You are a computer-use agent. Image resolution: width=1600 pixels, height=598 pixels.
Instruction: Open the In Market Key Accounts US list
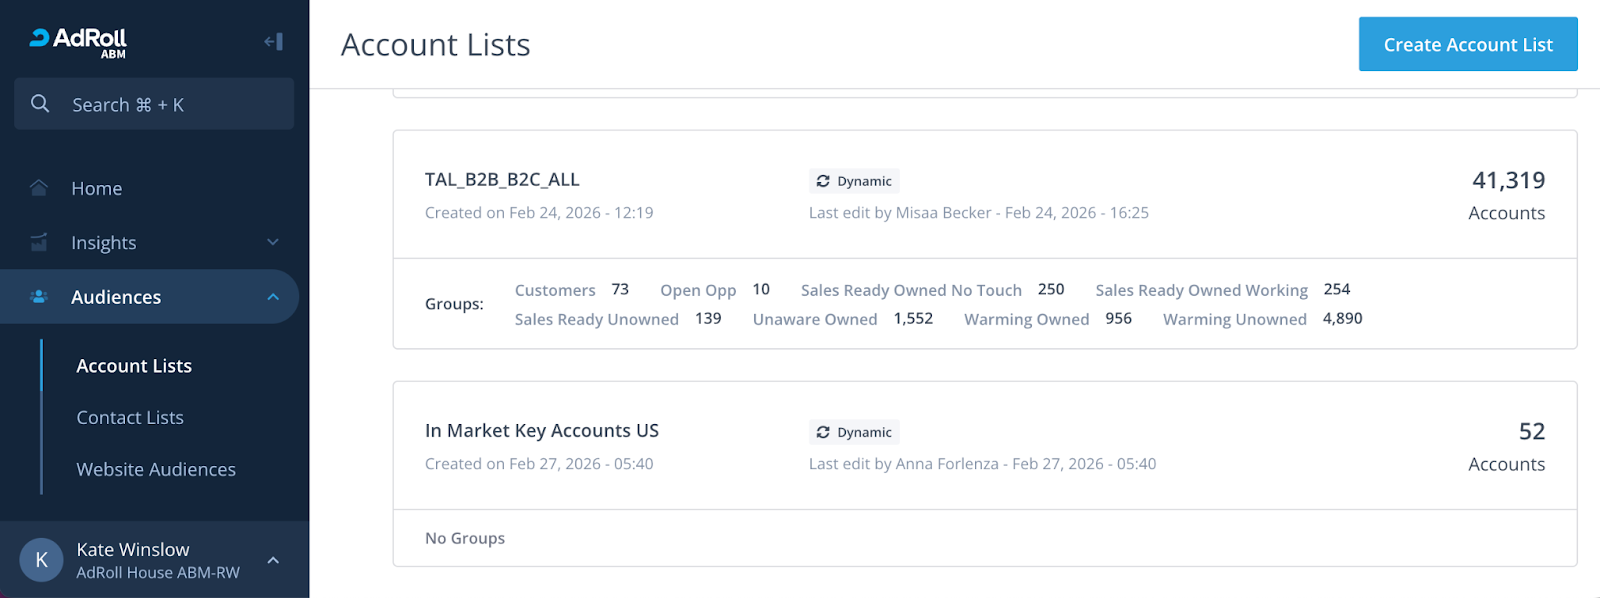pos(541,431)
